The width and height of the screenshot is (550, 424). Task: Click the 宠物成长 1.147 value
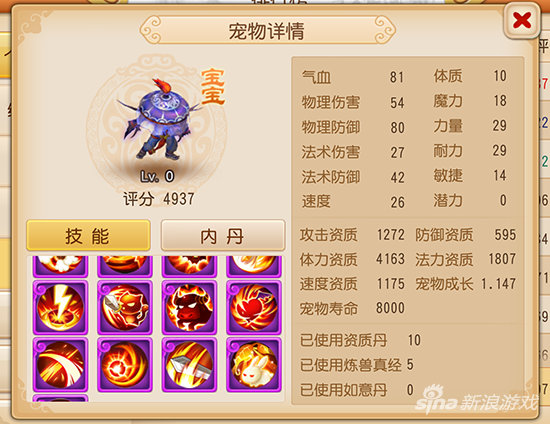point(498,284)
